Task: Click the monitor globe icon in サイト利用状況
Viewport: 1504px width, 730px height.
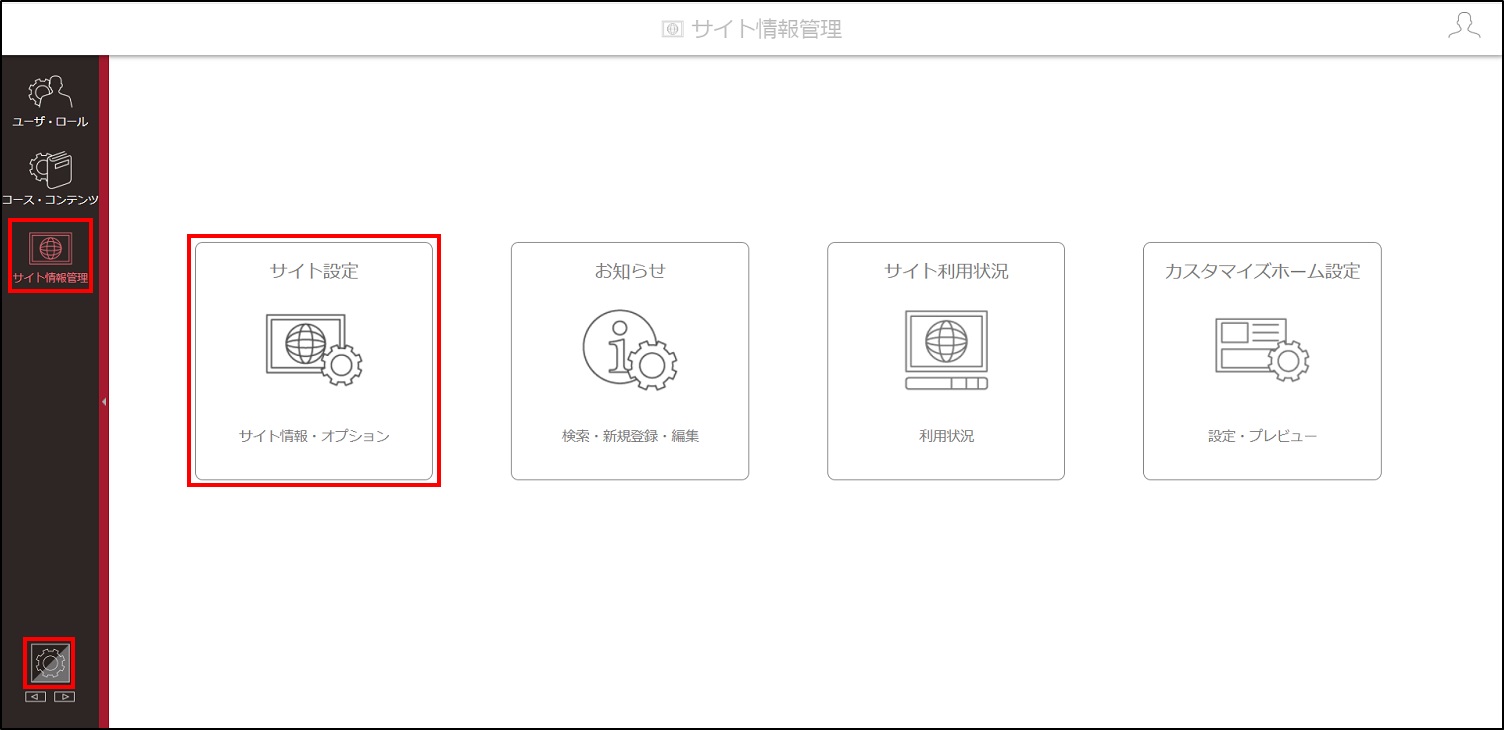Action: pos(946,350)
